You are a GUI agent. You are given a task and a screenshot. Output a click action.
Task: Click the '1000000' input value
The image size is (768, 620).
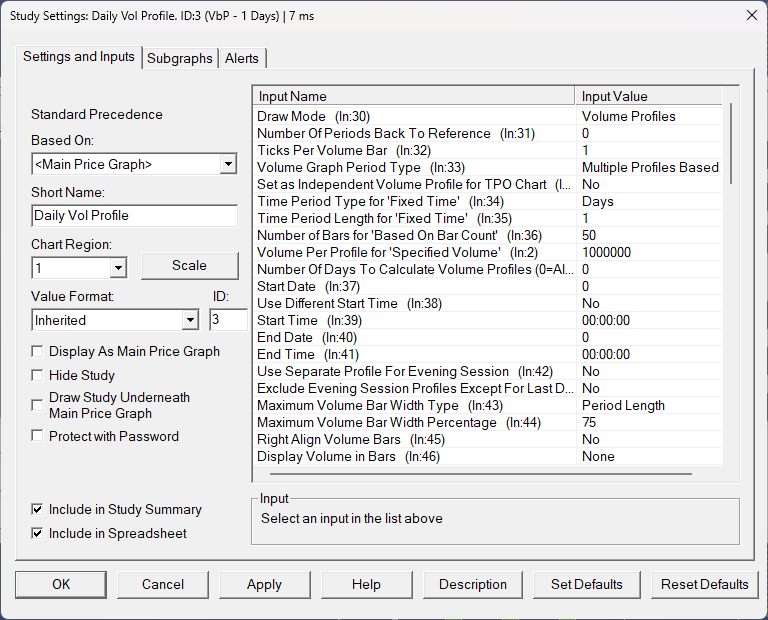pyautogui.click(x=606, y=252)
